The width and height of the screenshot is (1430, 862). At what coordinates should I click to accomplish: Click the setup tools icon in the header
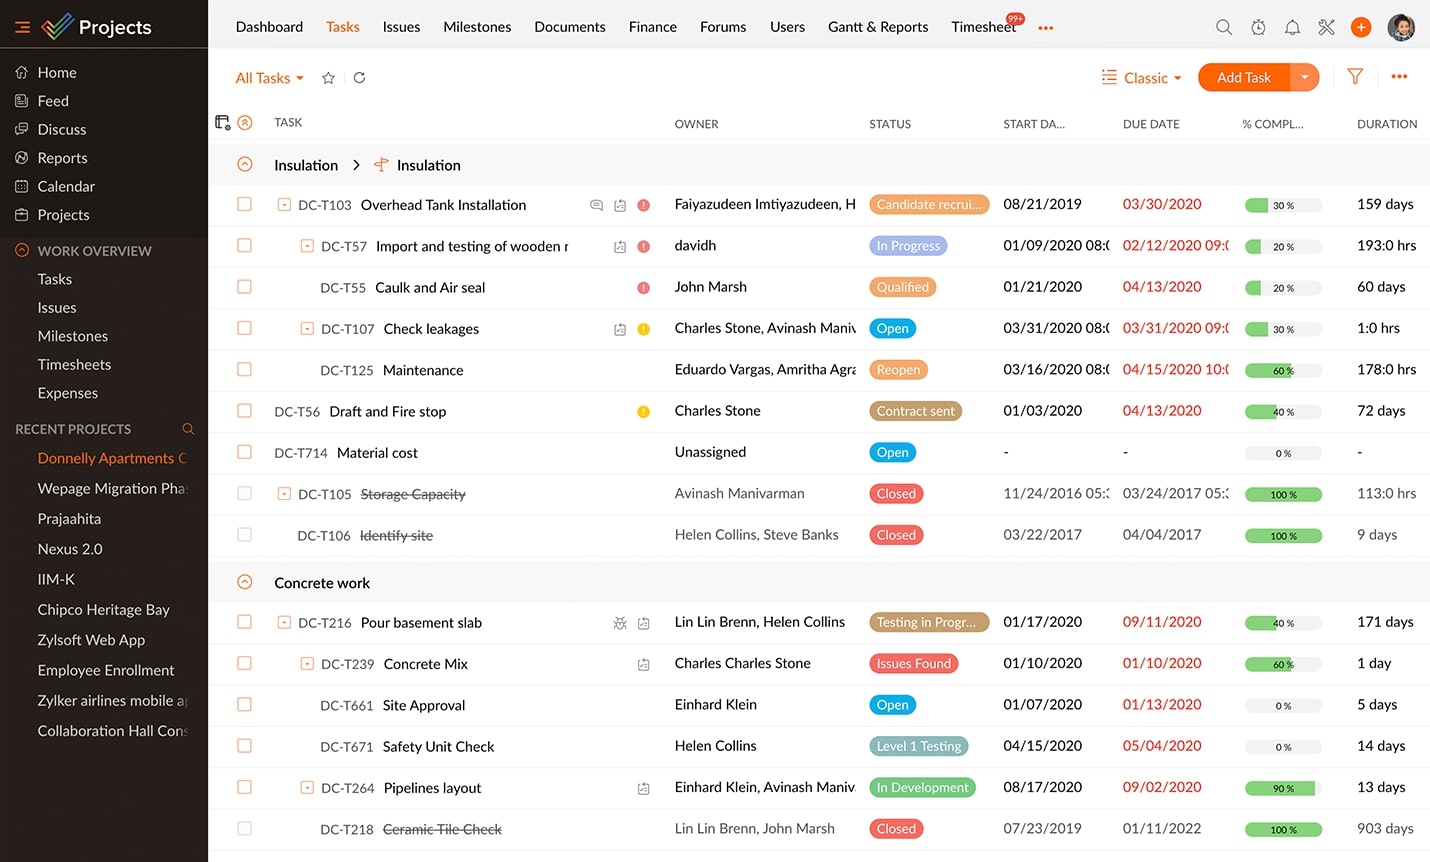pos(1326,27)
